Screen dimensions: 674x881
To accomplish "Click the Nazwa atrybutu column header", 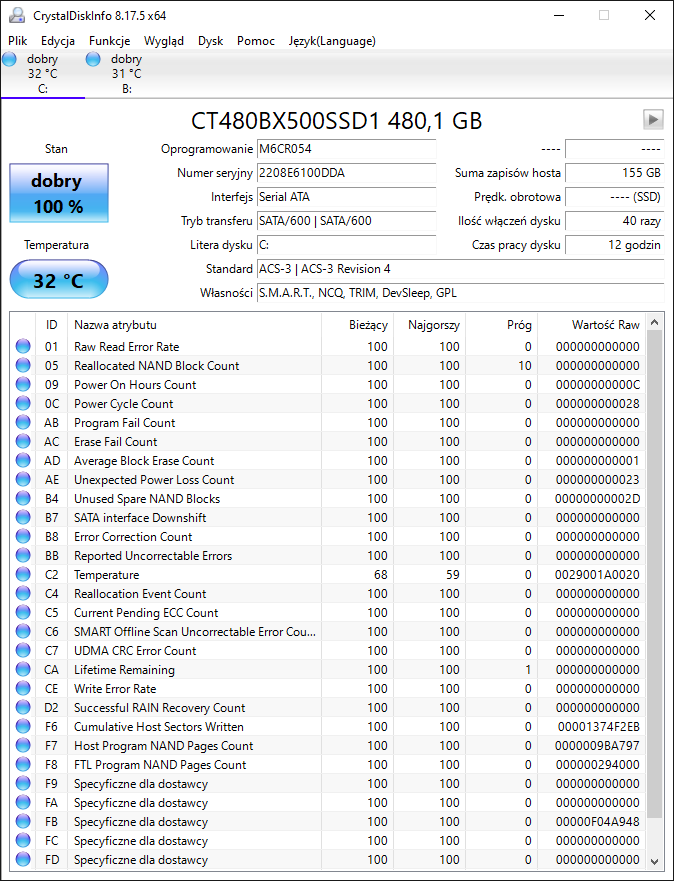I will 194,325.
